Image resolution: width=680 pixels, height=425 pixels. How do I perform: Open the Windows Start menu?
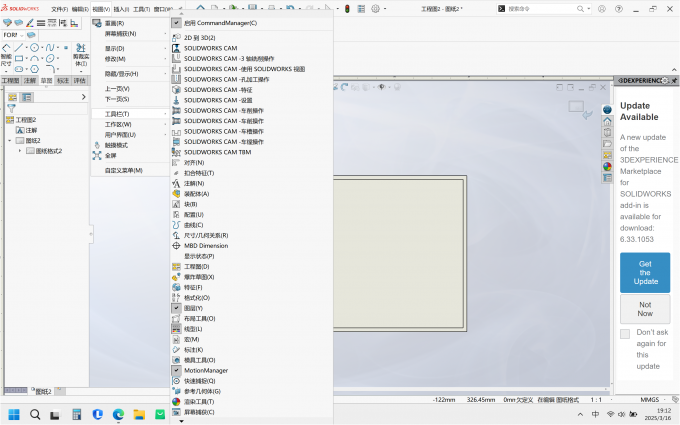click(x=14, y=415)
